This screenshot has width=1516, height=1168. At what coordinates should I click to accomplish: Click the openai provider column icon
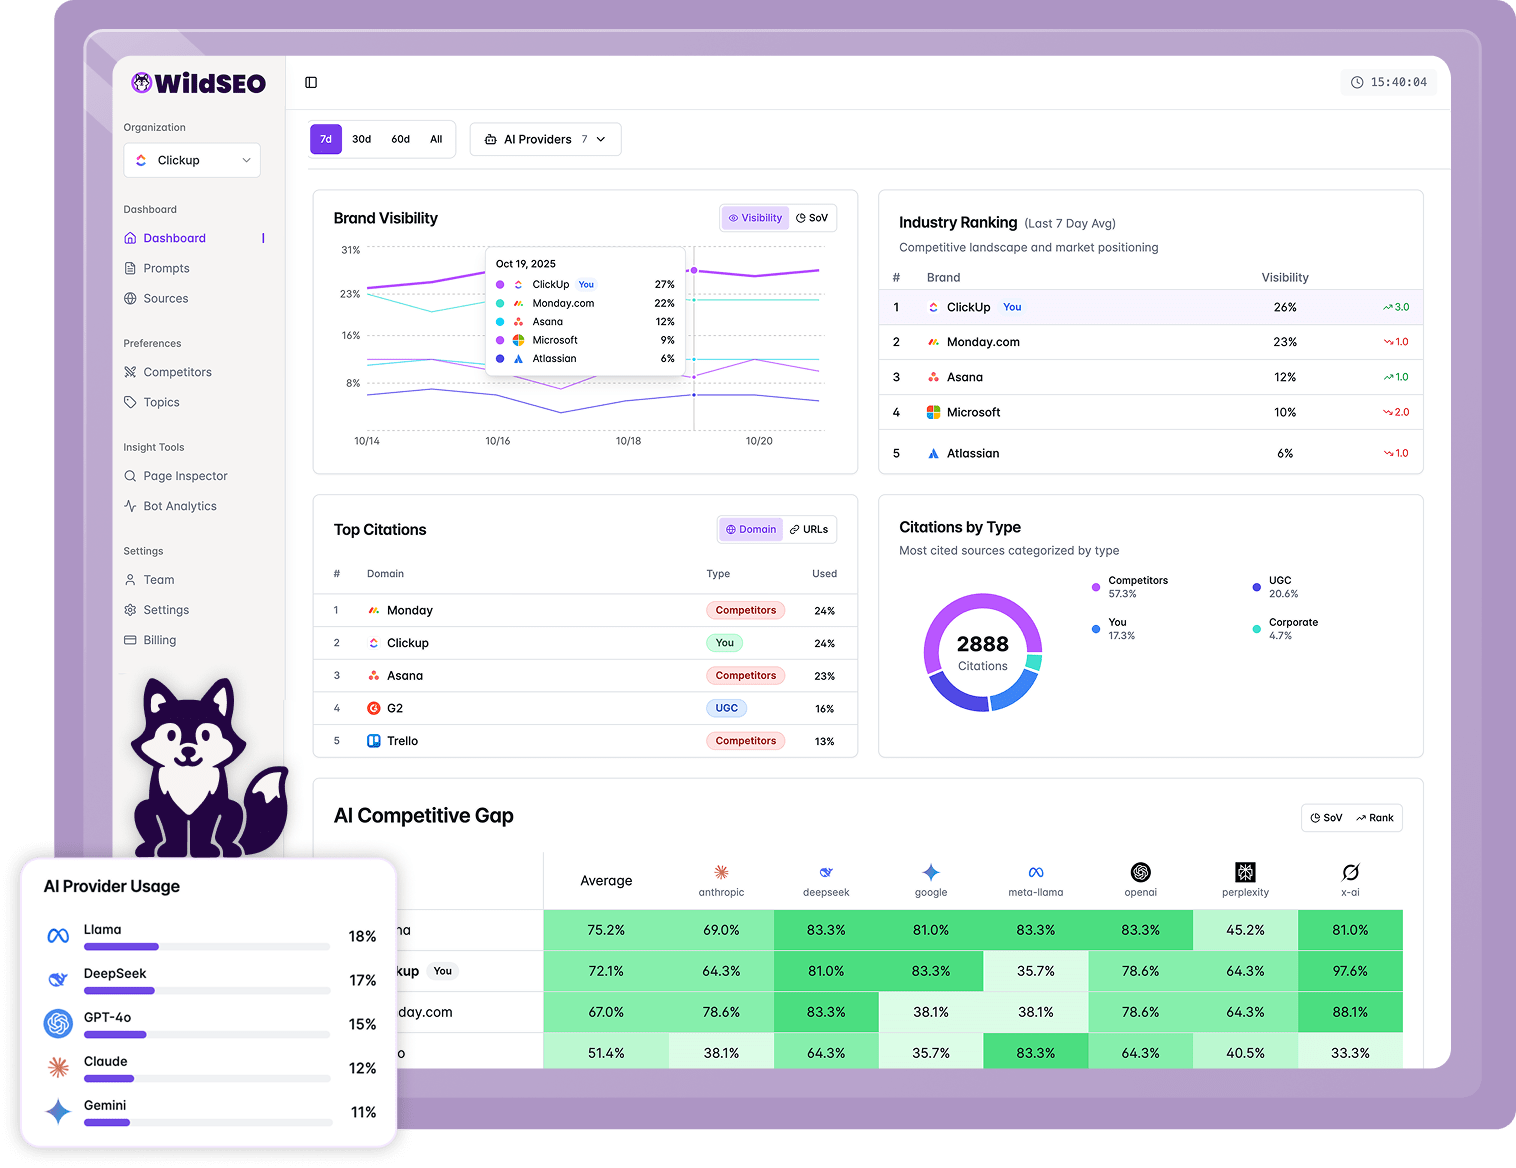(1140, 872)
